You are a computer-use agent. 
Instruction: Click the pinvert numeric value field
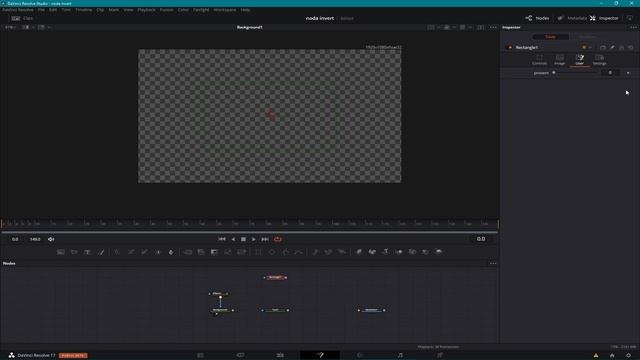(x=610, y=73)
